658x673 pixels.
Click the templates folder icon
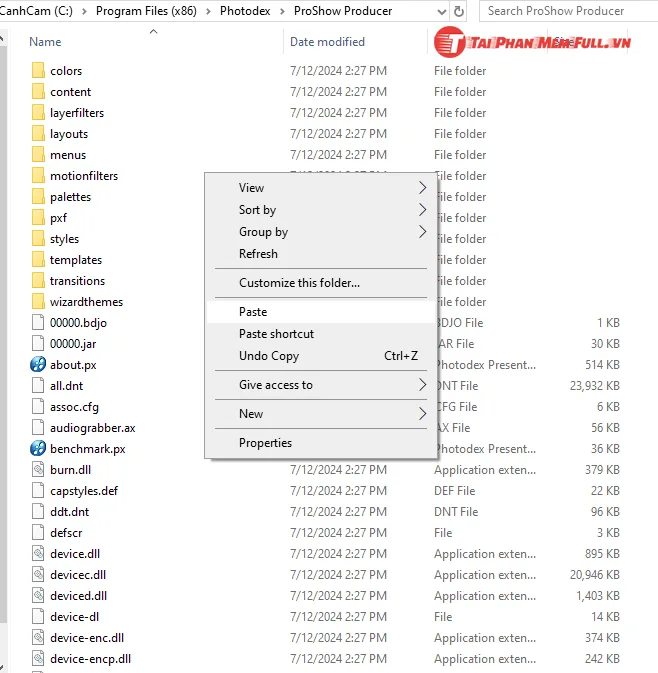(38, 260)
